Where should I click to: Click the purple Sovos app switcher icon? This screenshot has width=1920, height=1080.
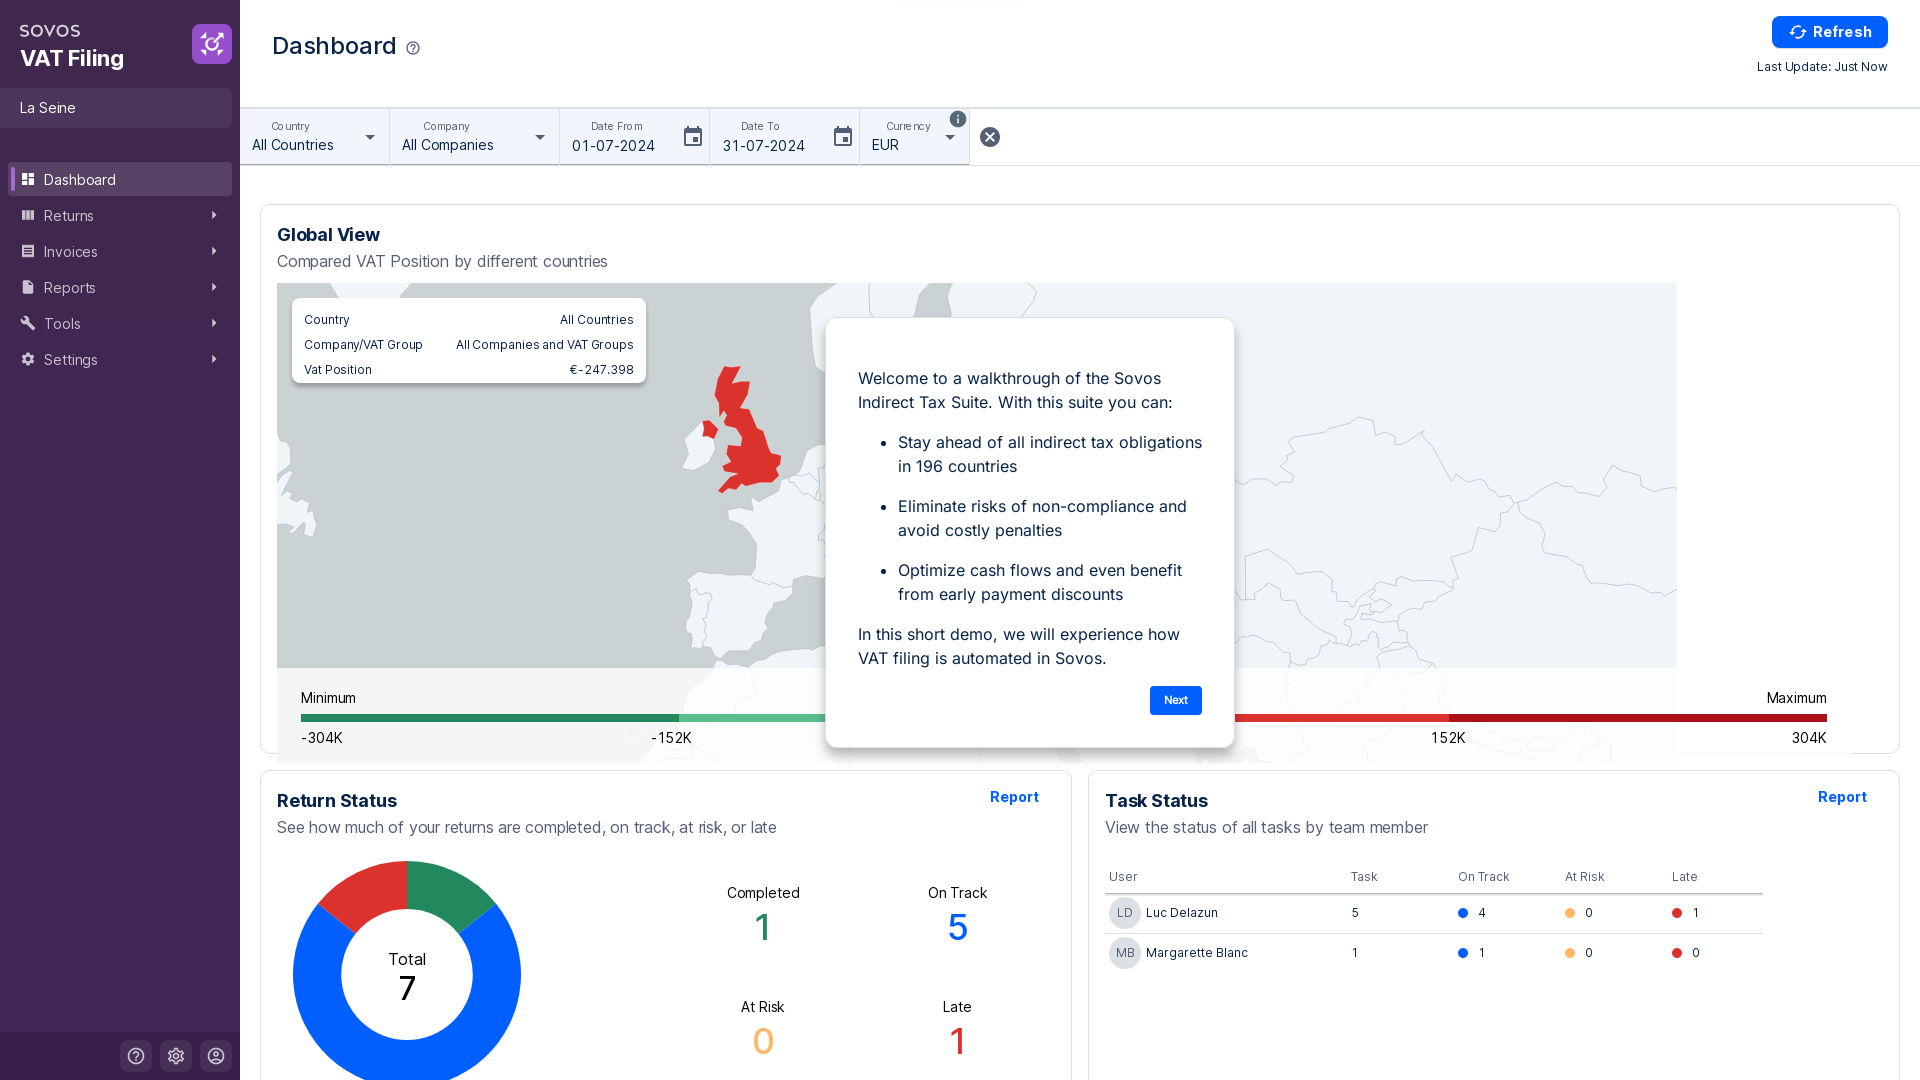pos(211,44)
